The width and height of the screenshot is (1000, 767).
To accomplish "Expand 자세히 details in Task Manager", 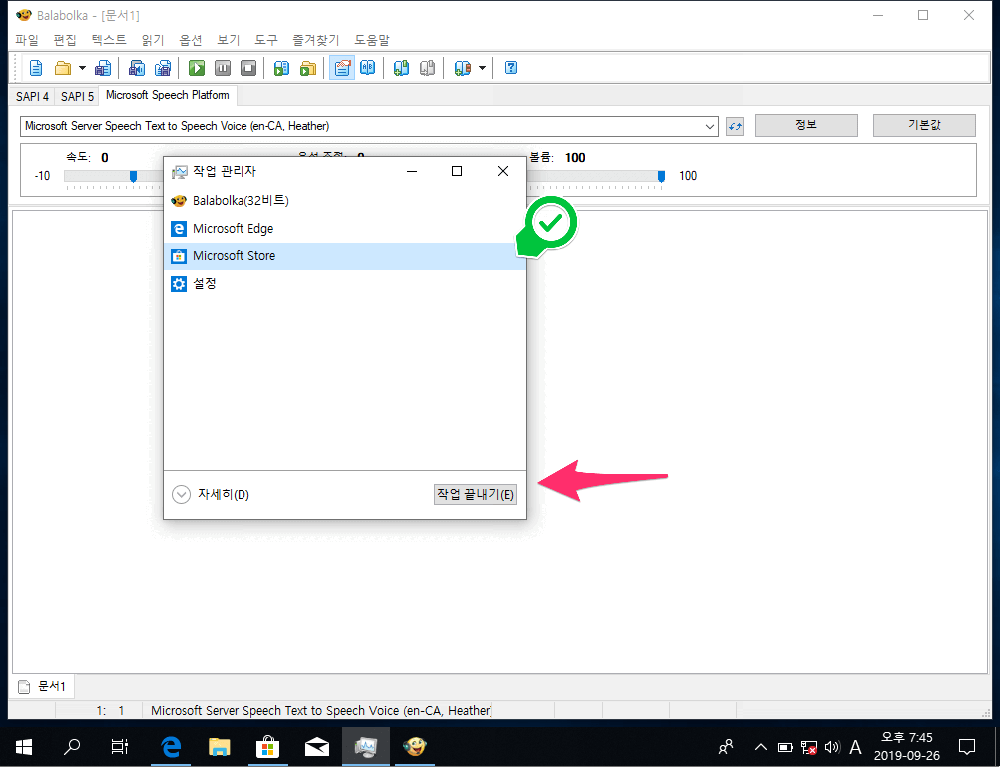I will click(210, 494).
